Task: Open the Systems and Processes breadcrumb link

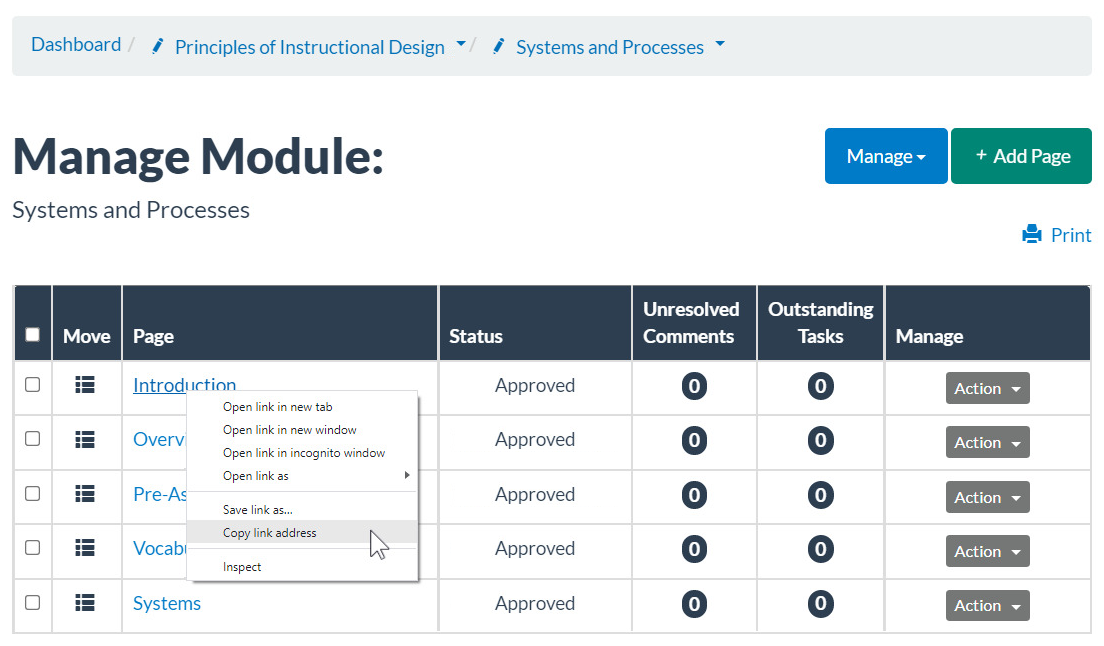Action: pos(610,47)
